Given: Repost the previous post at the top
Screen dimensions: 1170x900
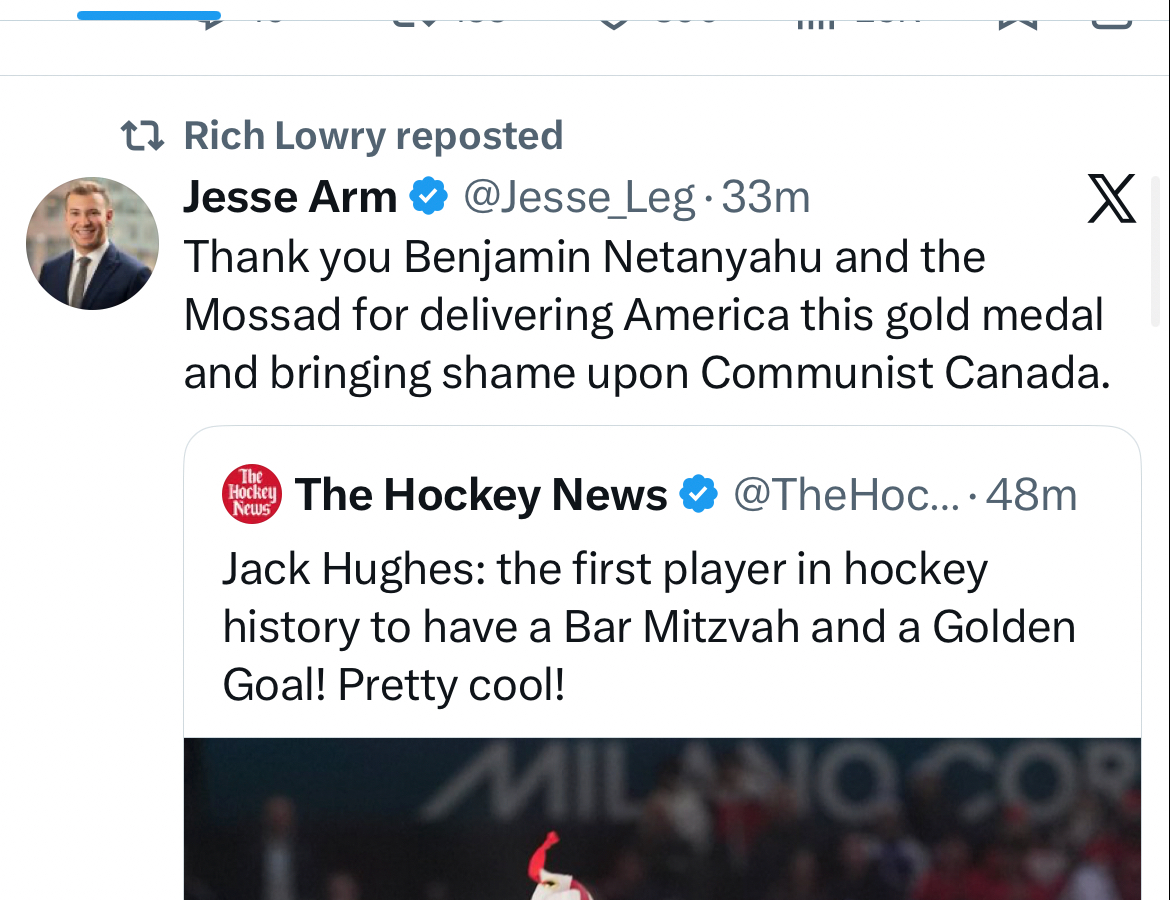Looking at the screenshot, I should pyautogui.click(x=410, y=17).
